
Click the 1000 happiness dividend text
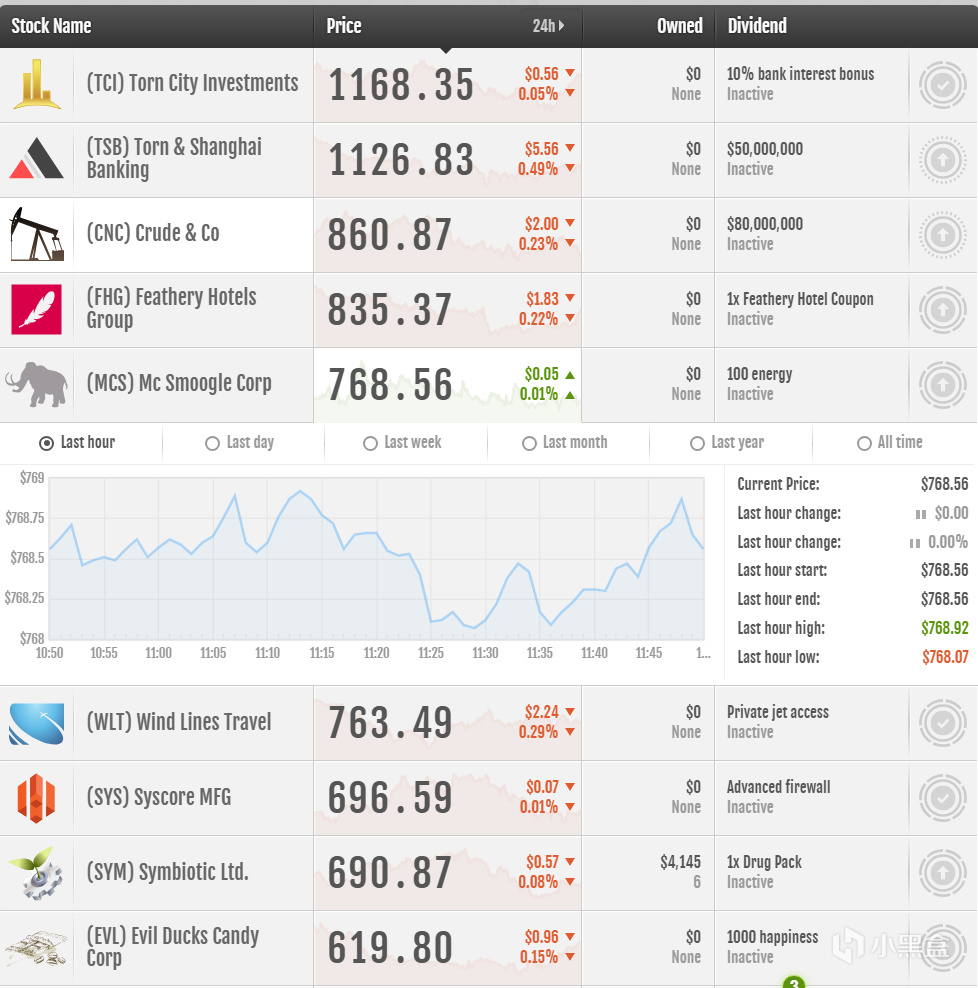point(773,937)
